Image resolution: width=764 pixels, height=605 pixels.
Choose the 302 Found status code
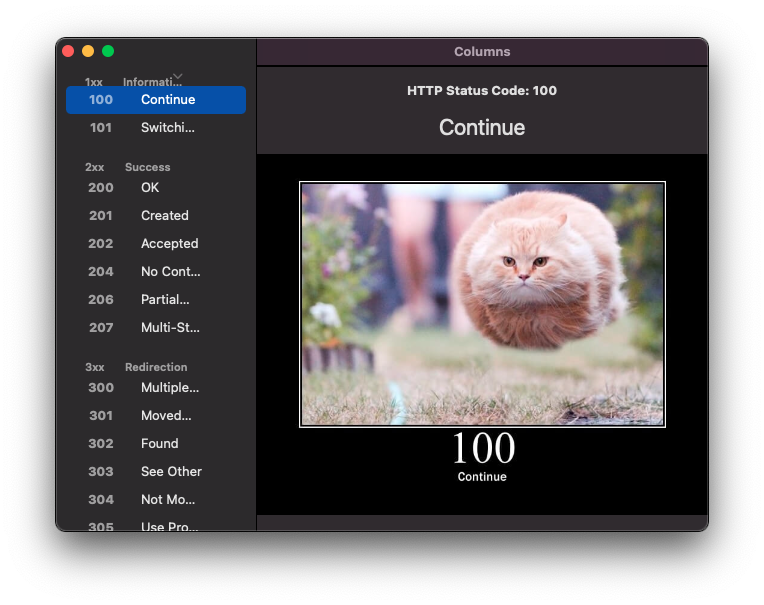click(156, 444)
